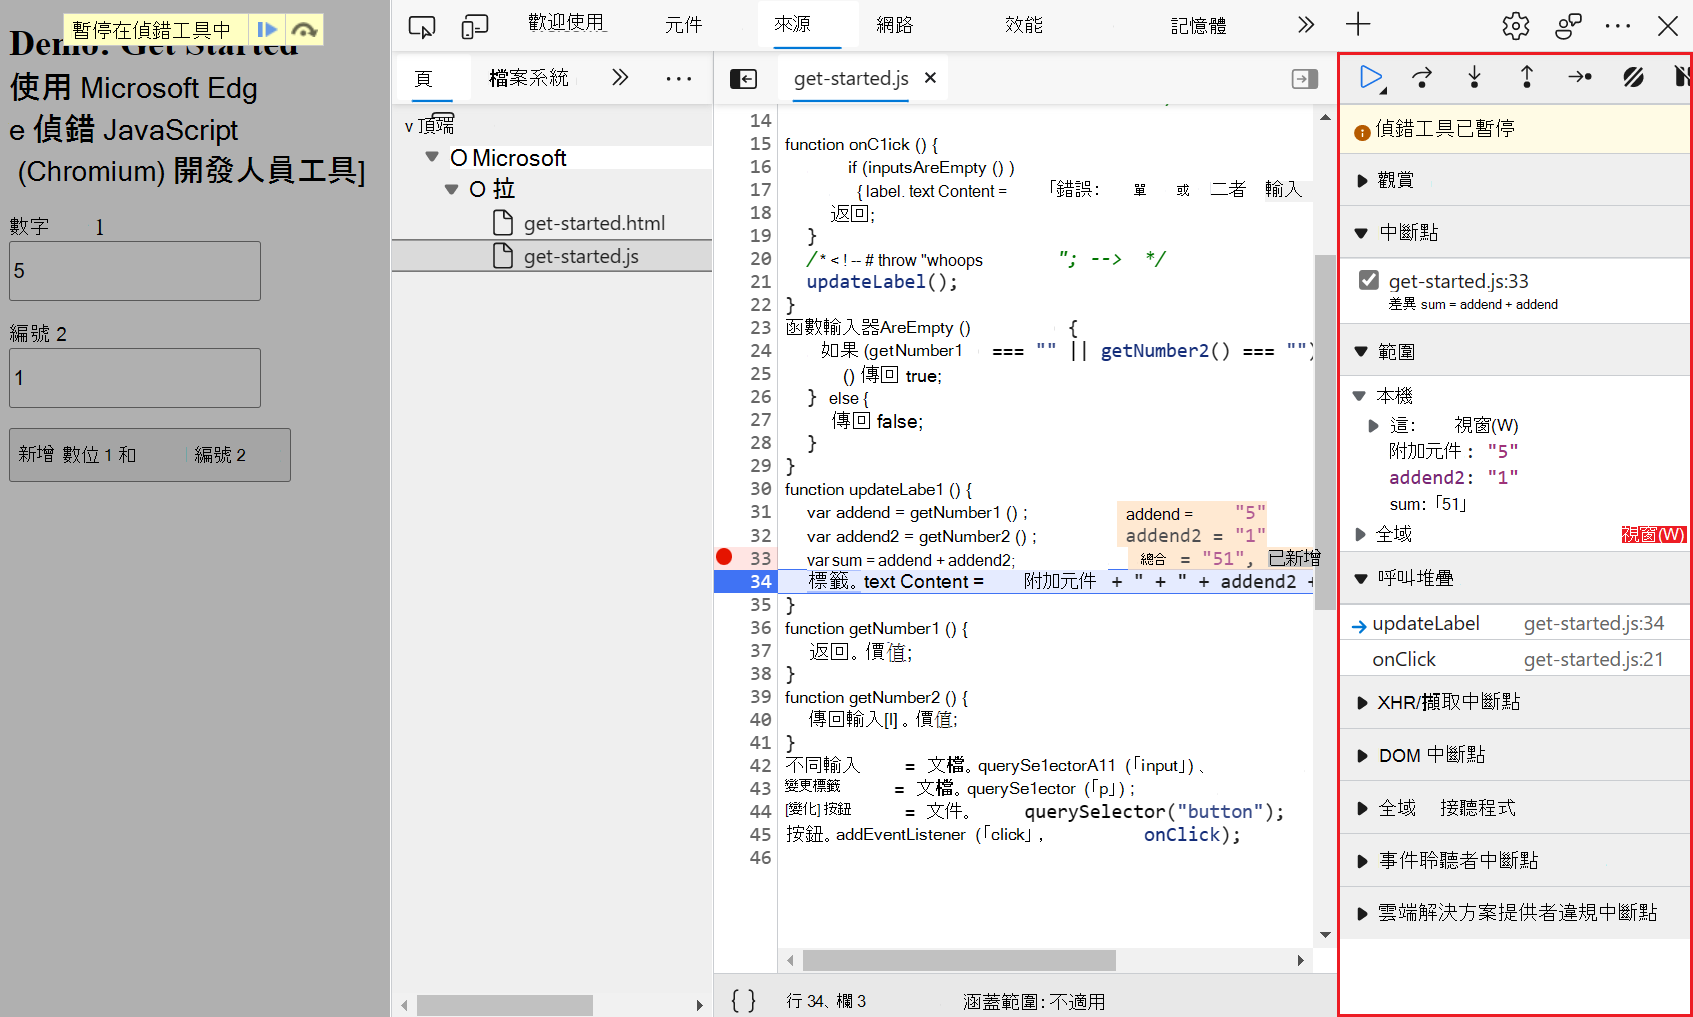Show more DevTools tabs chevron
1693x1017 pixels.
click(1306, 25)
